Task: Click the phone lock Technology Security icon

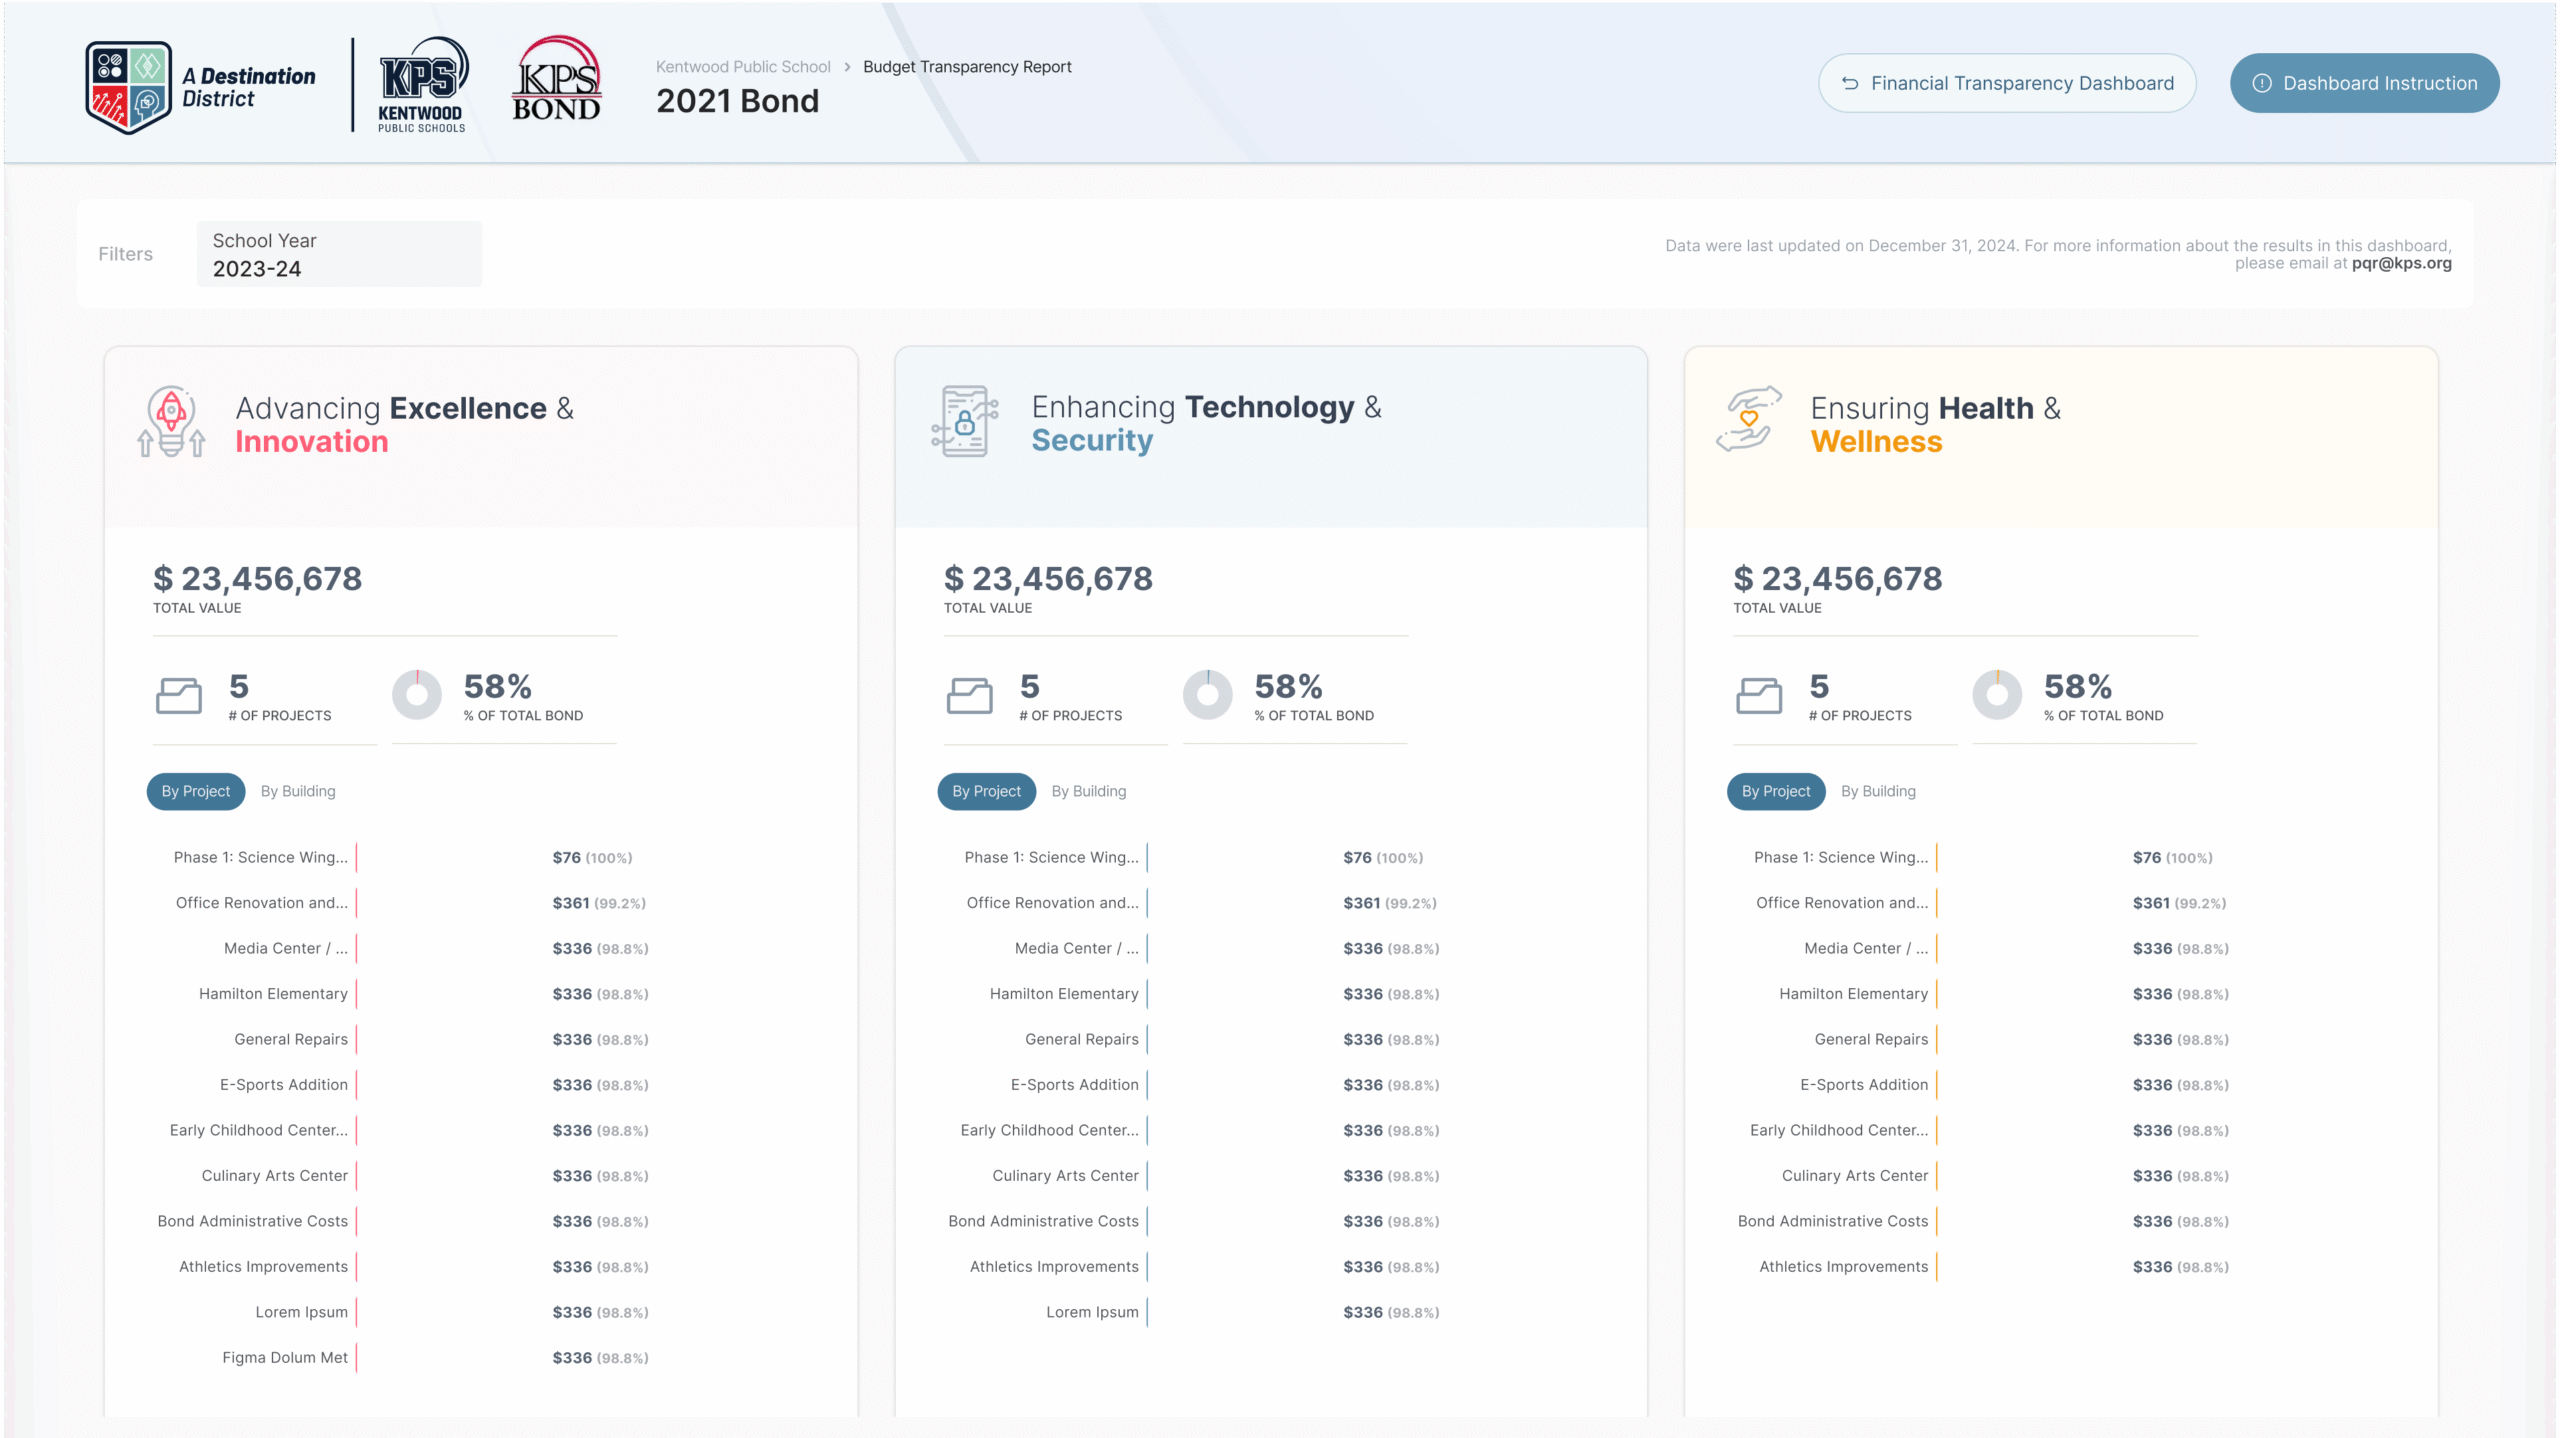Action: point(964,422)
